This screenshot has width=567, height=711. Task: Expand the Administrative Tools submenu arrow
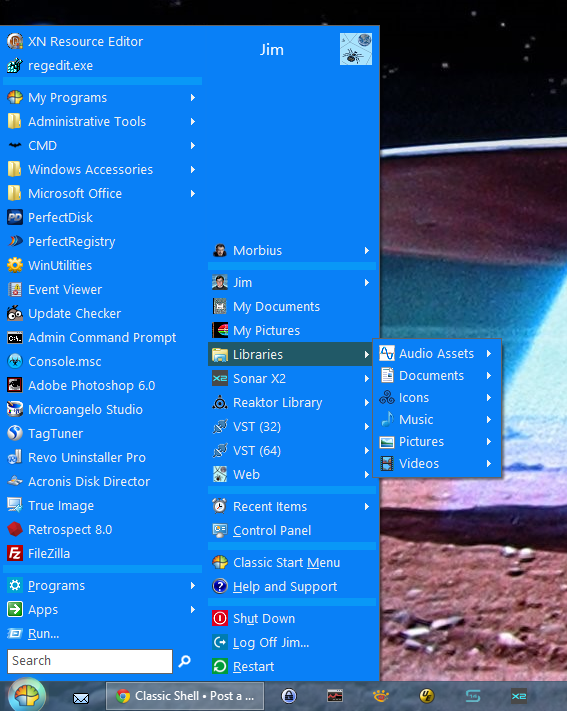(x=193, y=122)
